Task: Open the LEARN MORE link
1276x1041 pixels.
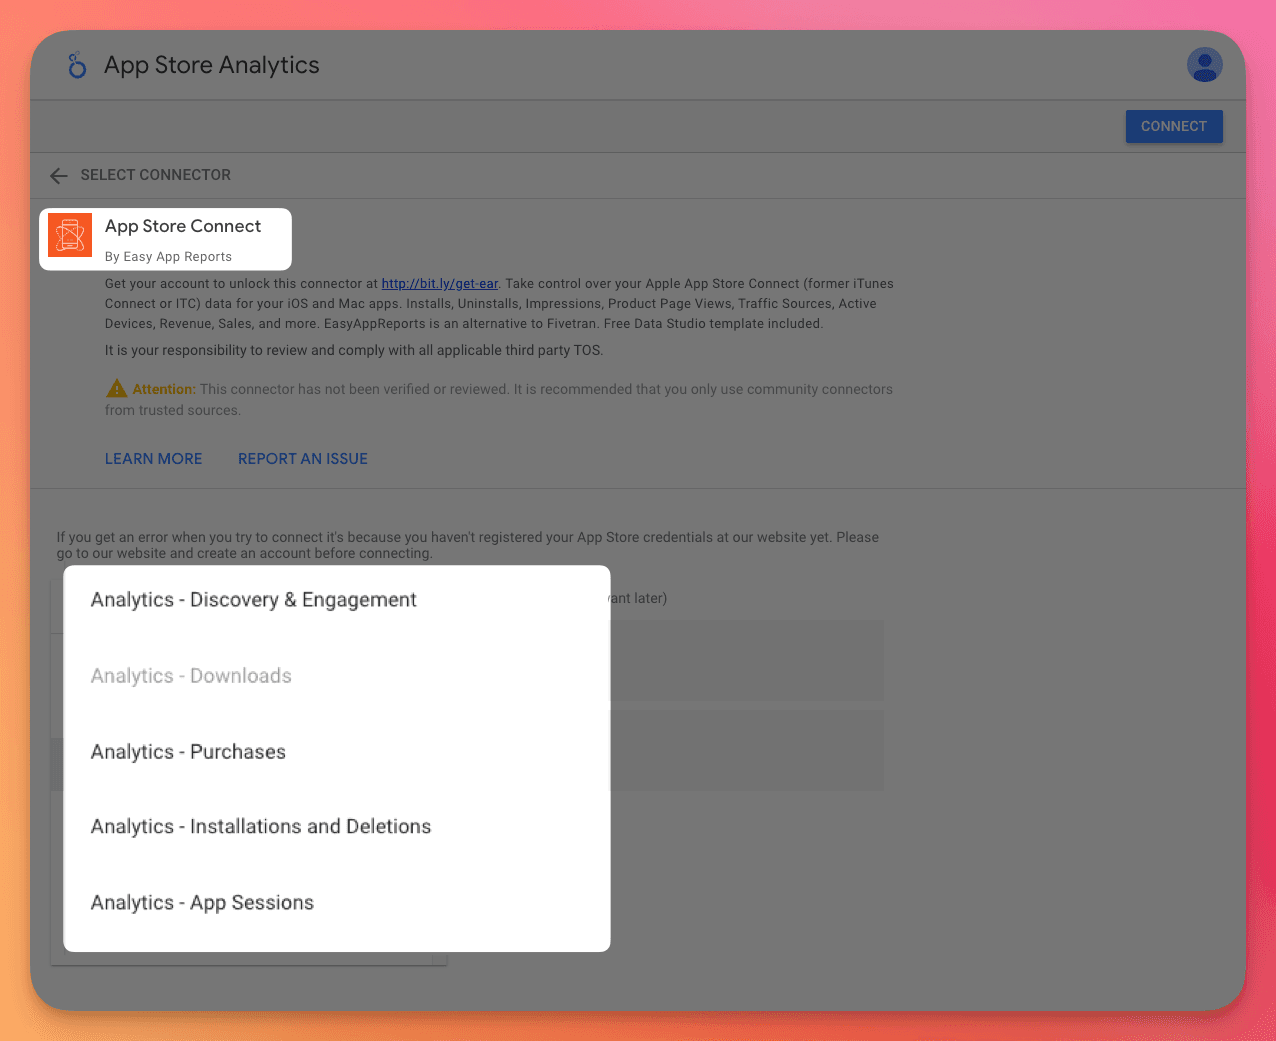Action: click(154, 458)
